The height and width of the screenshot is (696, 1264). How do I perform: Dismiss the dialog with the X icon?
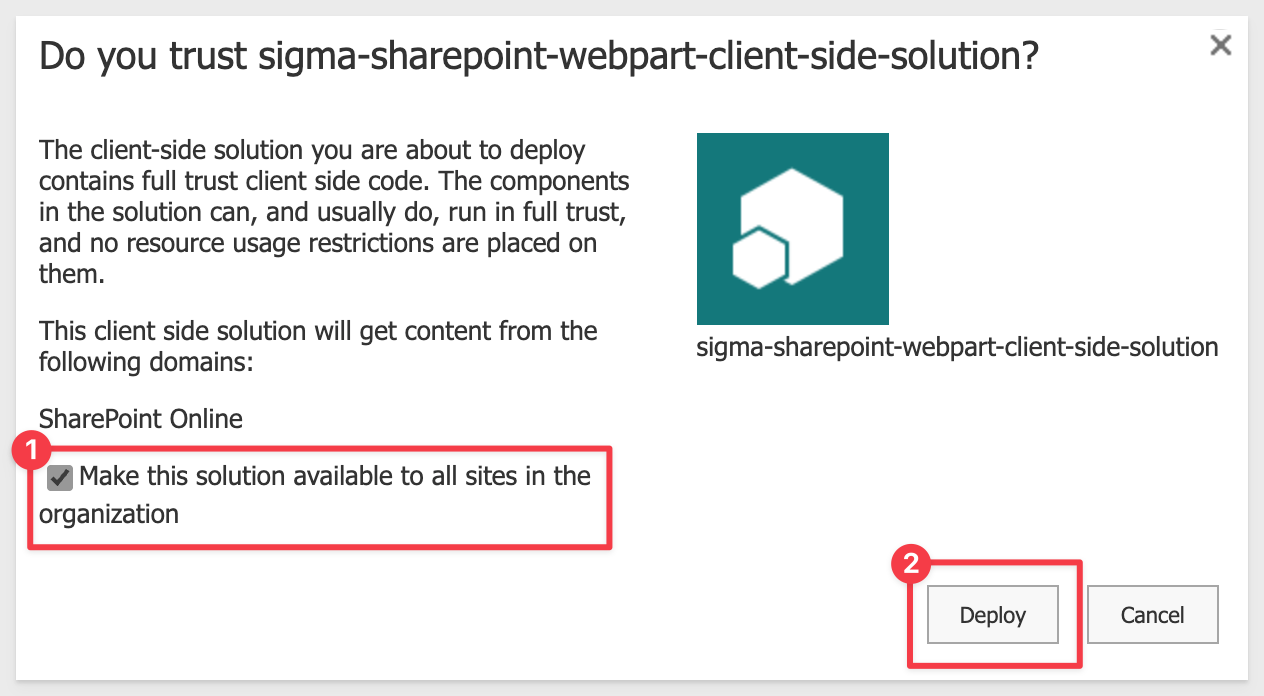1220,45
